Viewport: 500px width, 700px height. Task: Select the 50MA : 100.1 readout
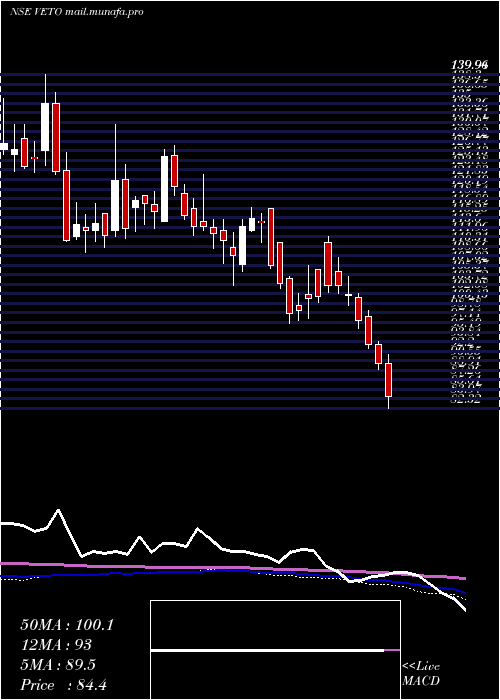click(x=67, y=625)
